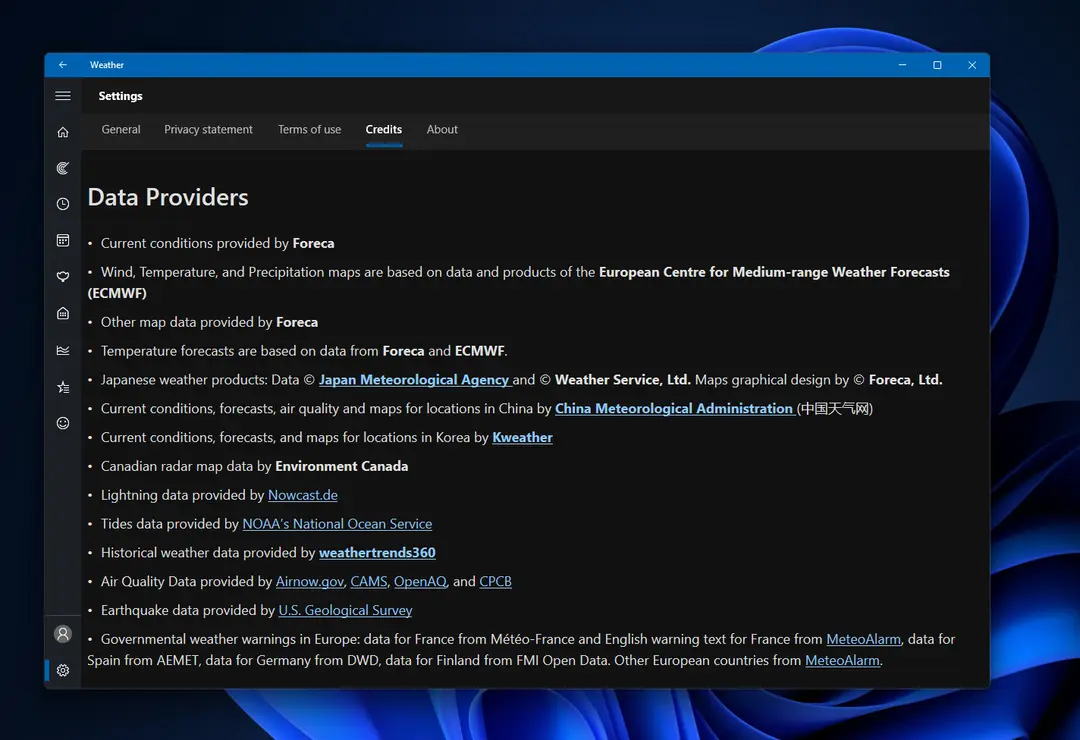Select the heart-shaped sidebar icon
Viewport: 1080px width, 740px height.
coord(63,277)
